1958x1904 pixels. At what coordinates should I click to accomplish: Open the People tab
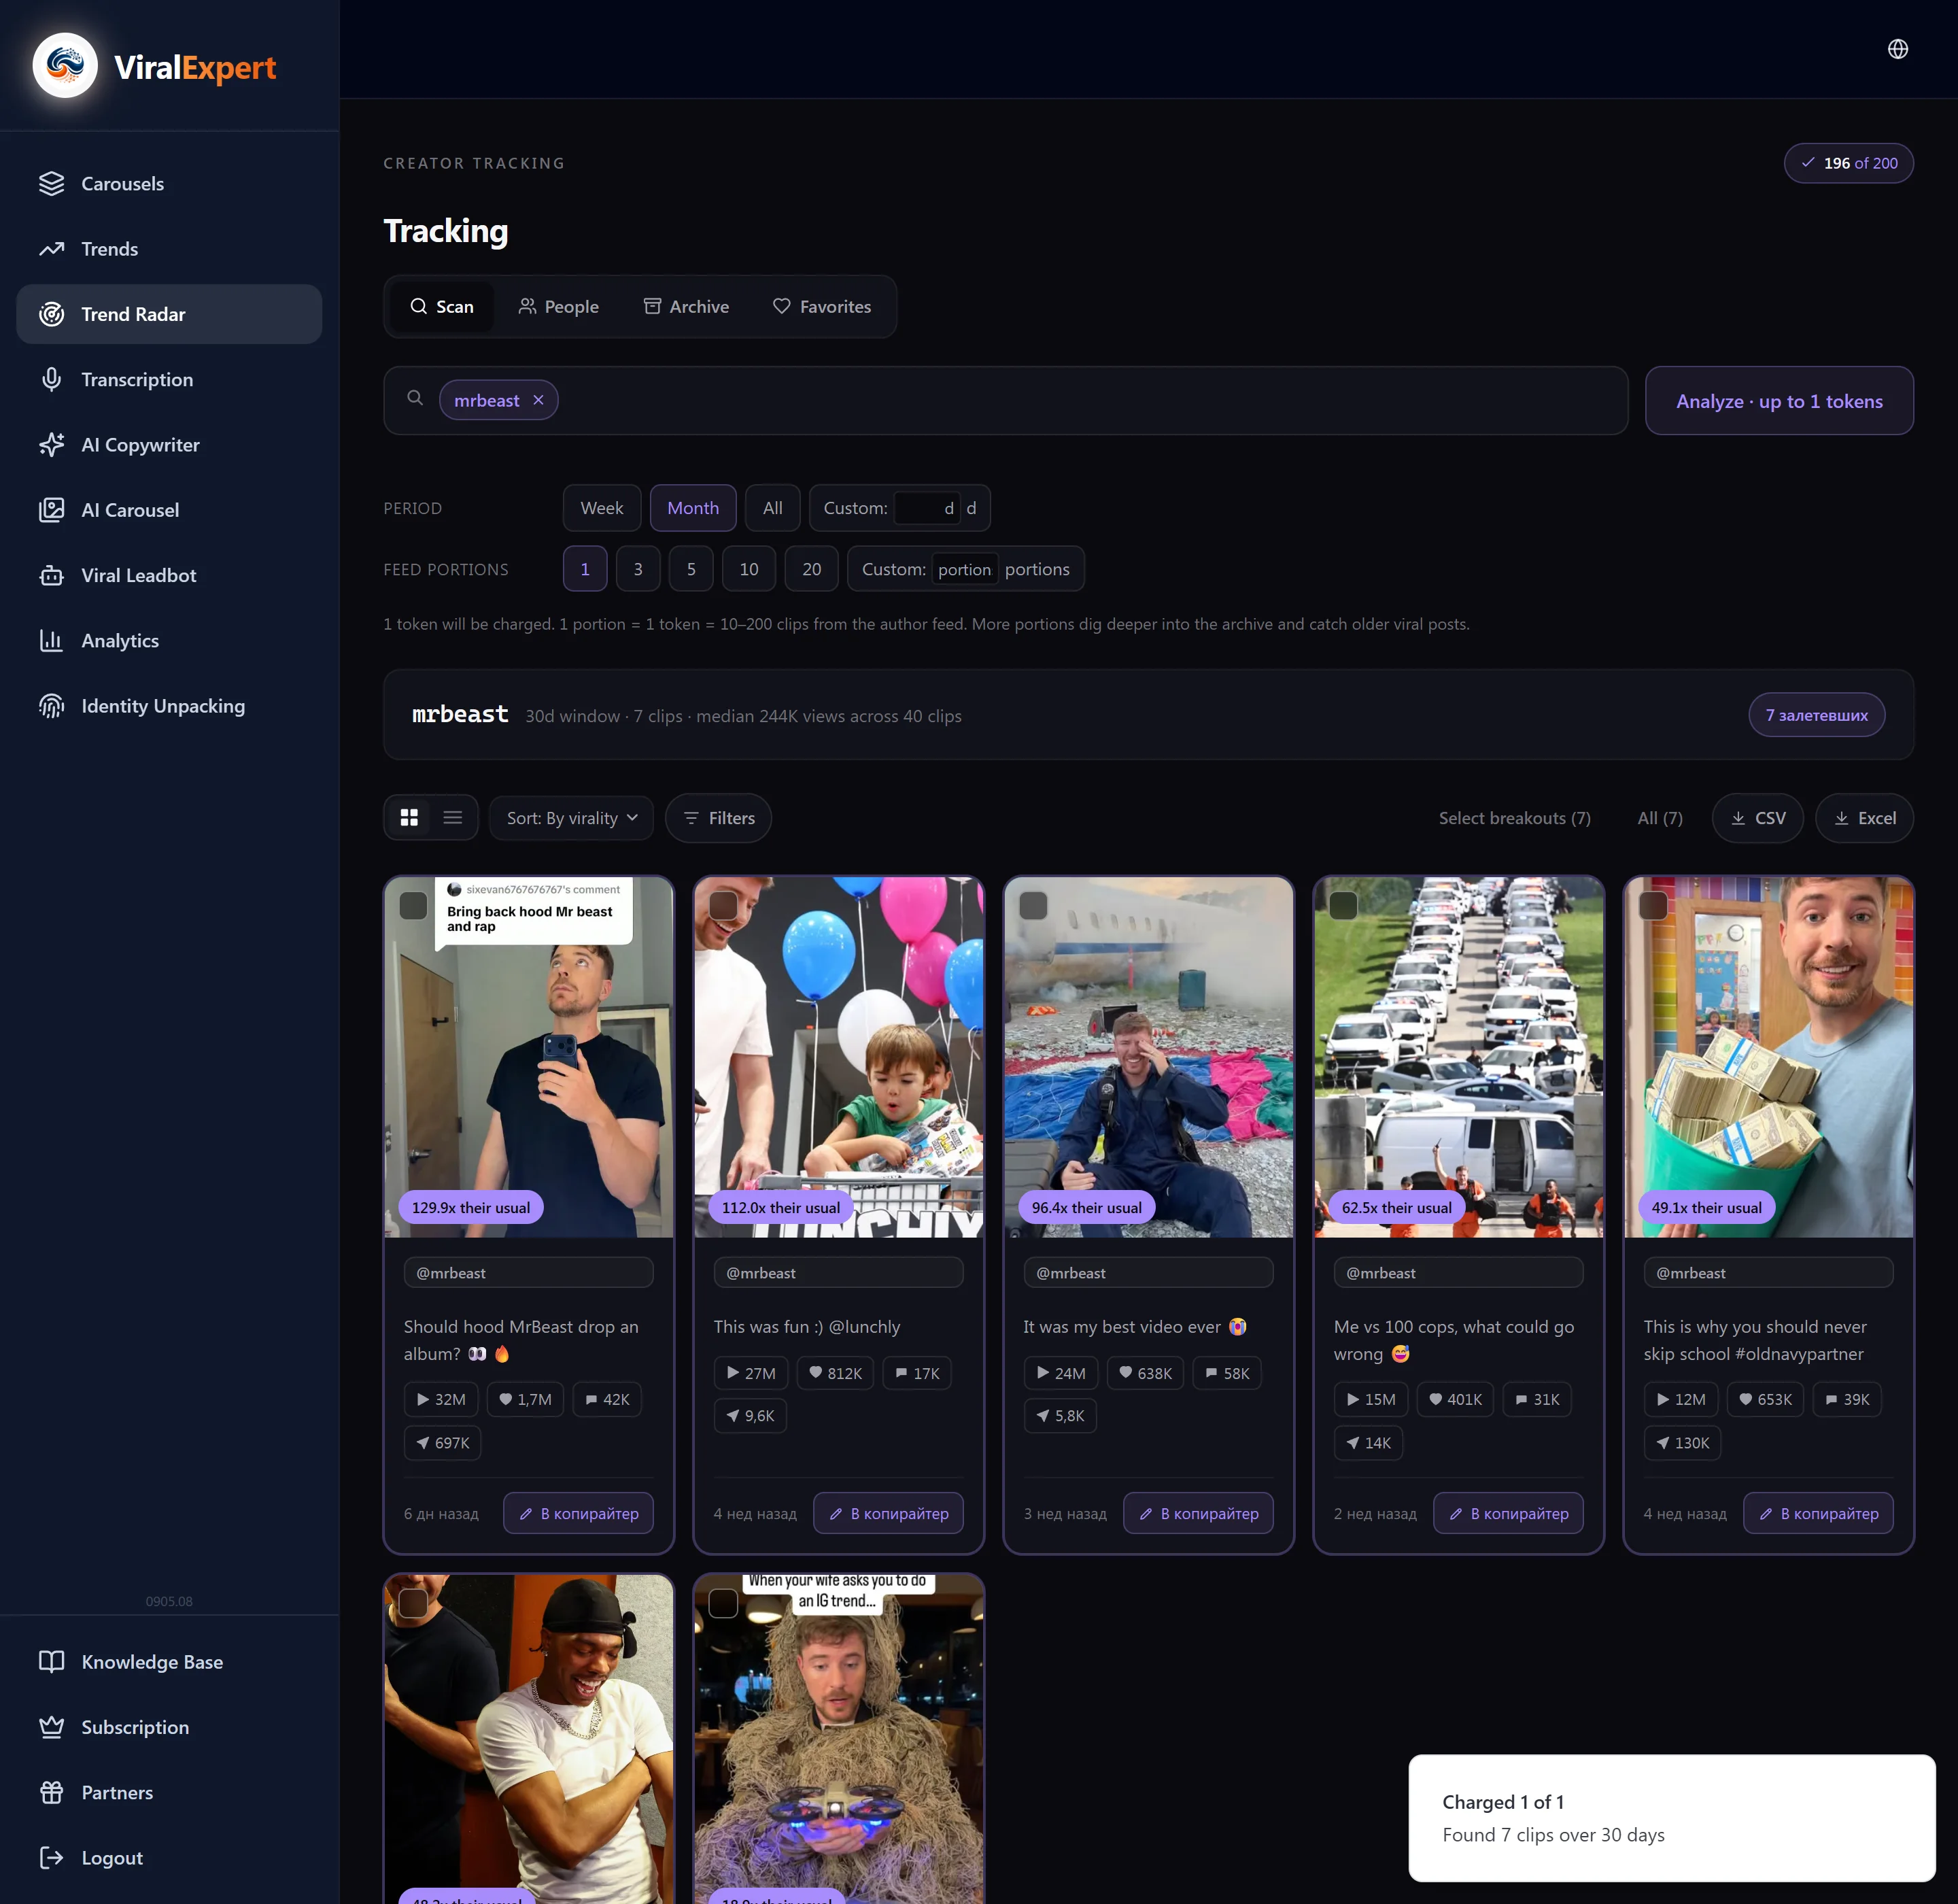coord(558,307)
